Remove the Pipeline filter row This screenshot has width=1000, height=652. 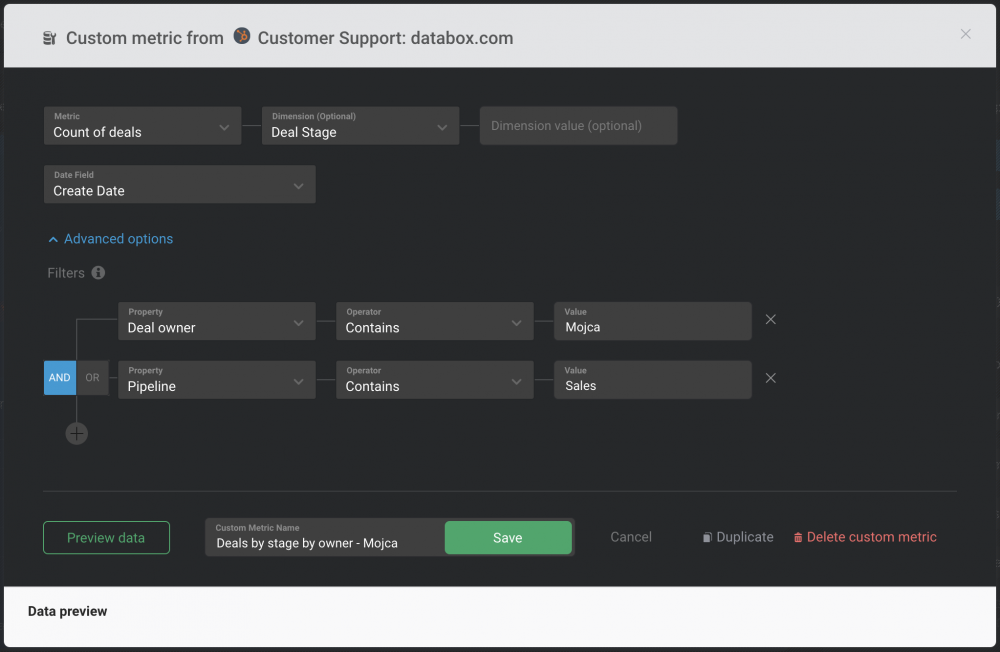coord(770,379)
